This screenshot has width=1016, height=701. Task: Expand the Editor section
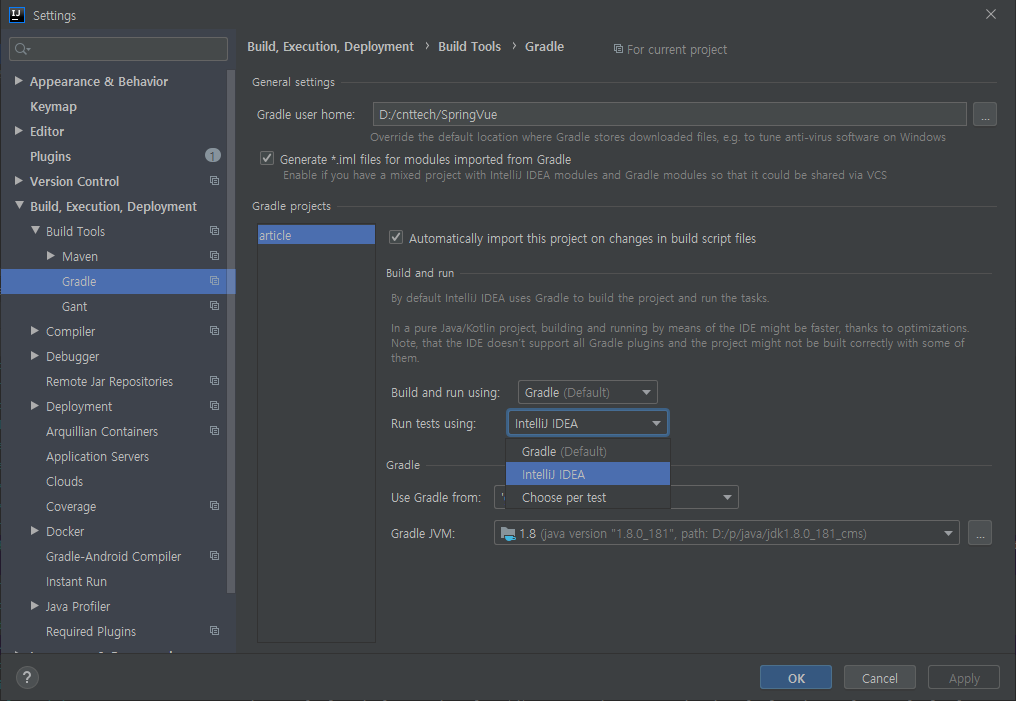click(x=19, y=131)
